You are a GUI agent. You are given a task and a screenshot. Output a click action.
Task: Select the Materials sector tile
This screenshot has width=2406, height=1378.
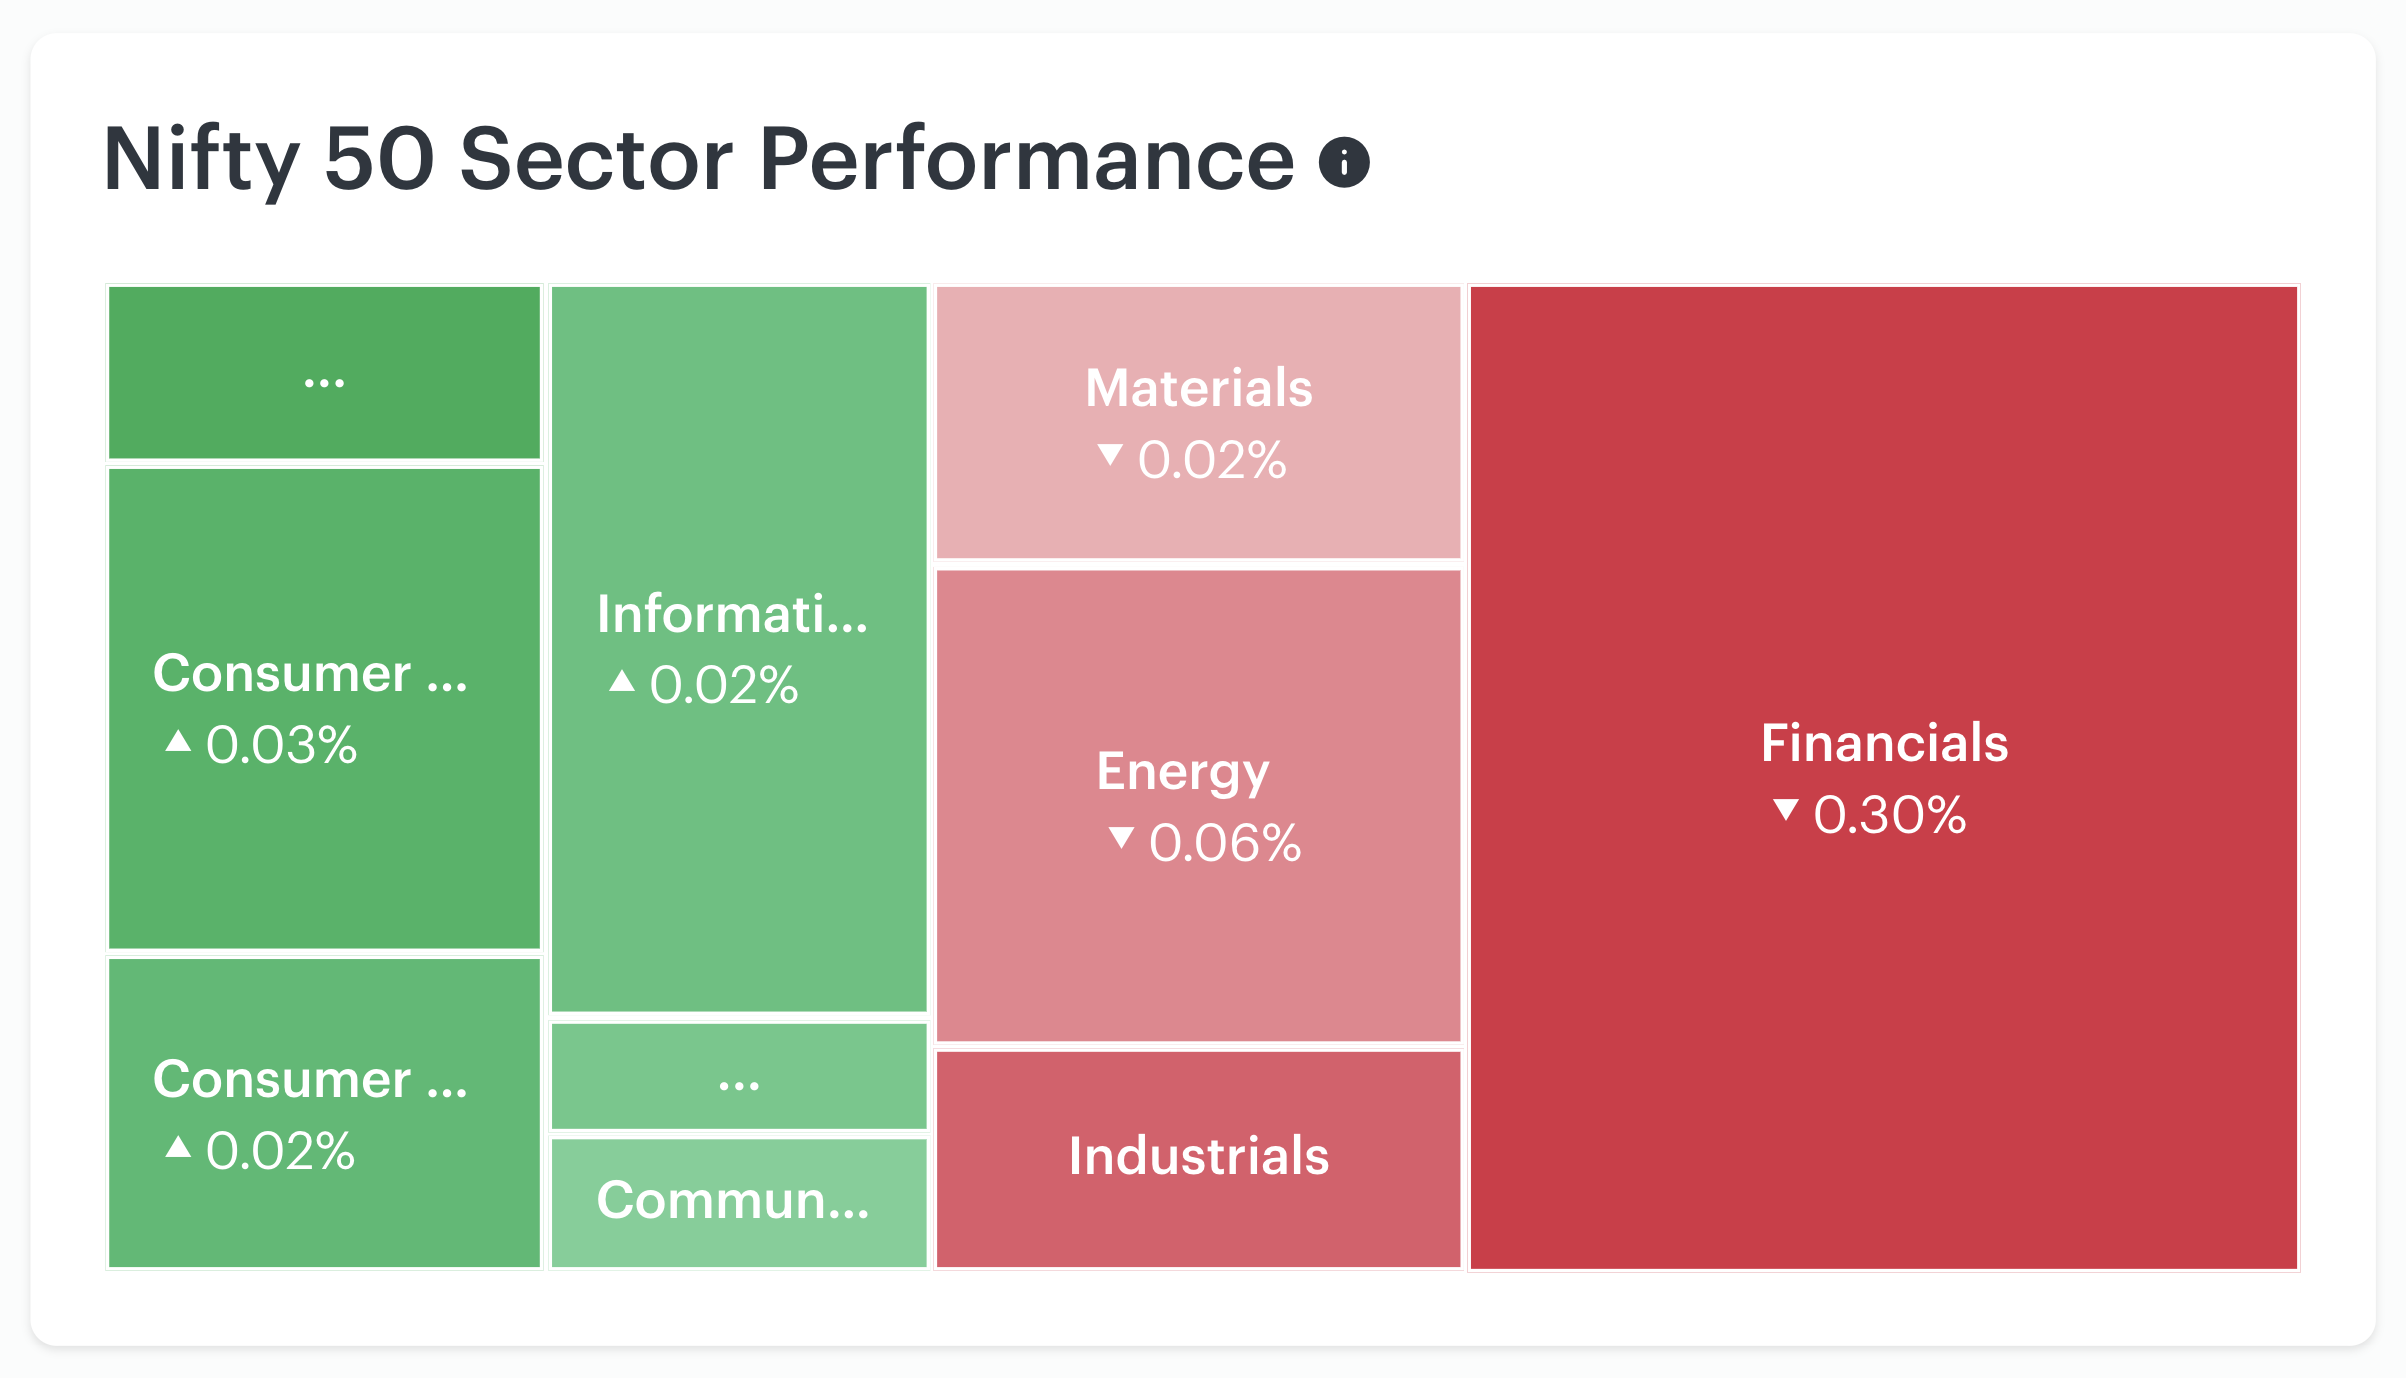click(1198, 422)
